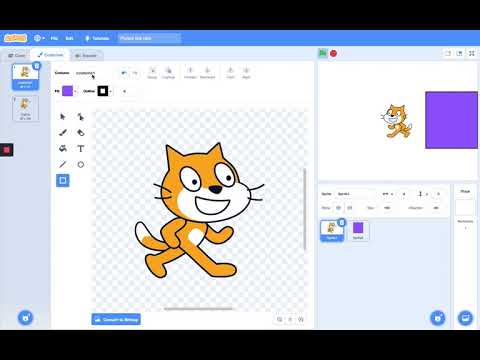Select the Eraser tool
Image resolution: width=480 pixels, height=360 pixels.
[x=81, y=133]
